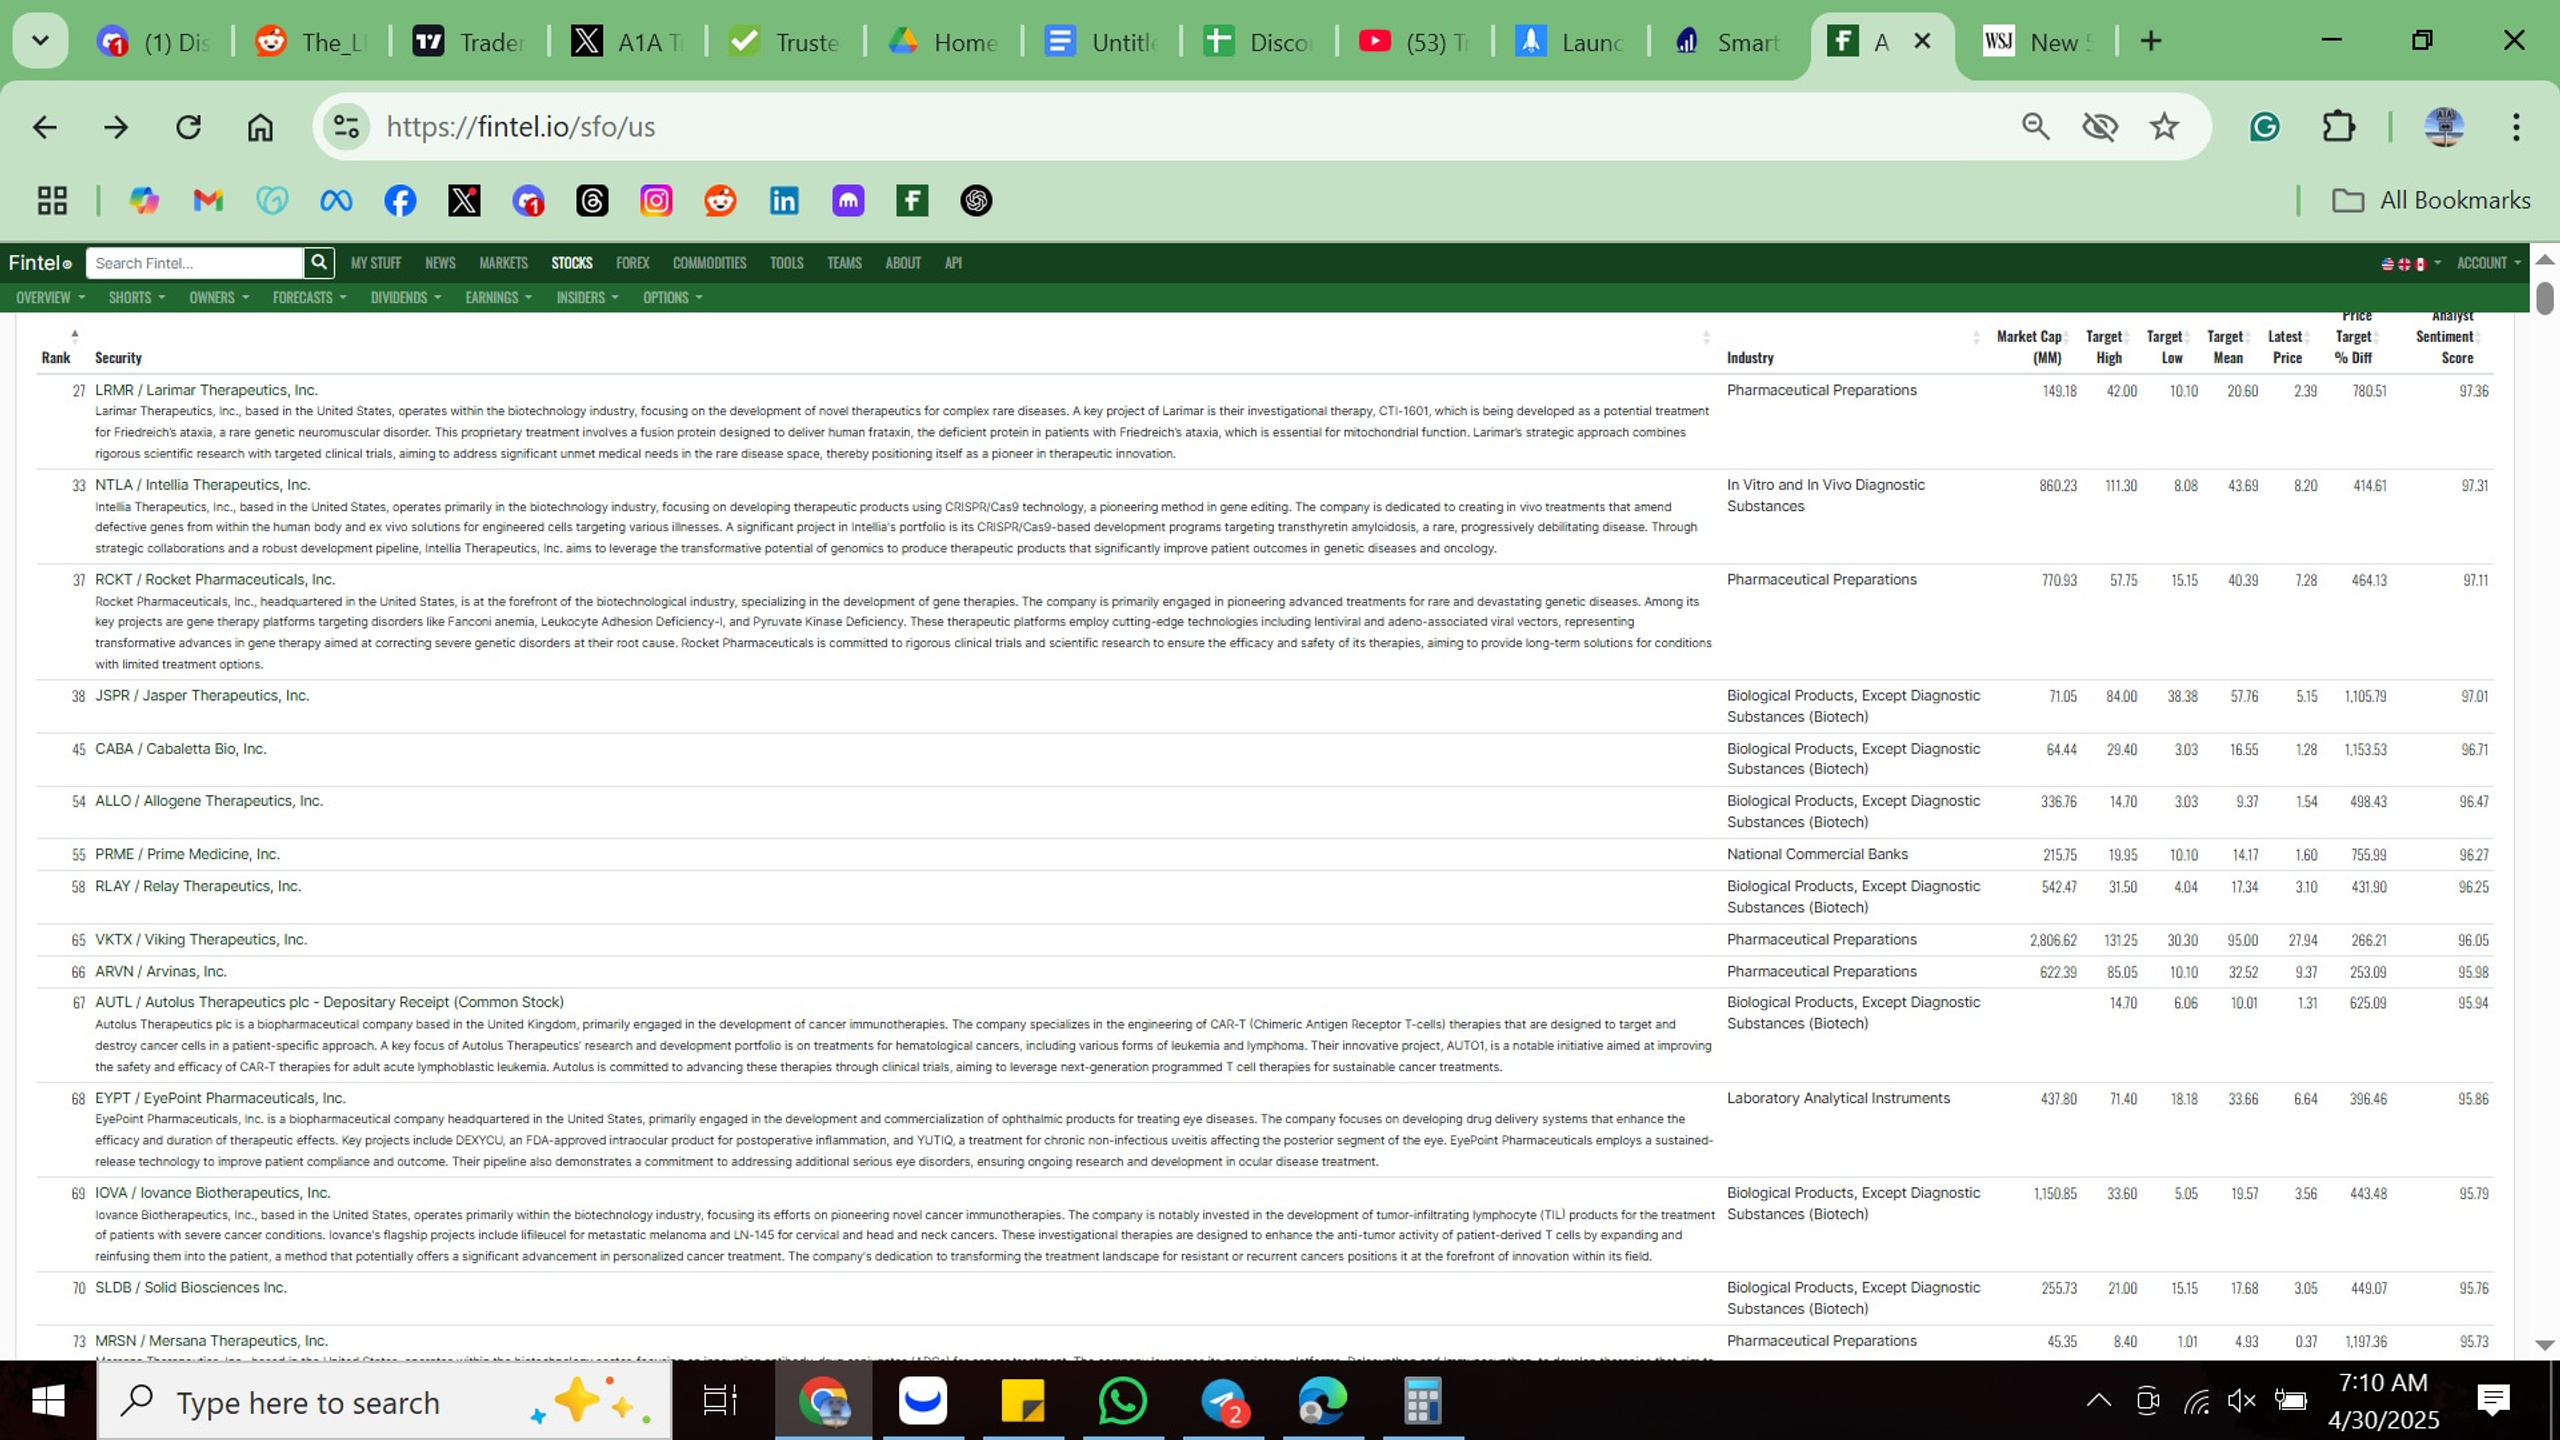Expand the OWNERS dropdown menu
This screenshot has height=1440, width=2560.
(219, 298)
